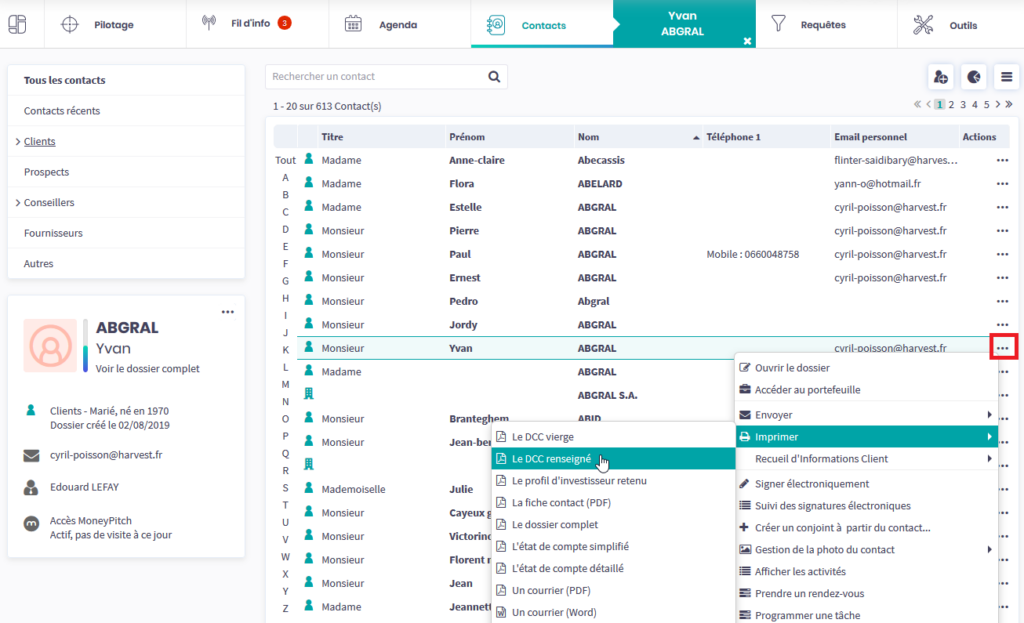Expand the Clients category

pyautogui.click(x=19, y=142)
